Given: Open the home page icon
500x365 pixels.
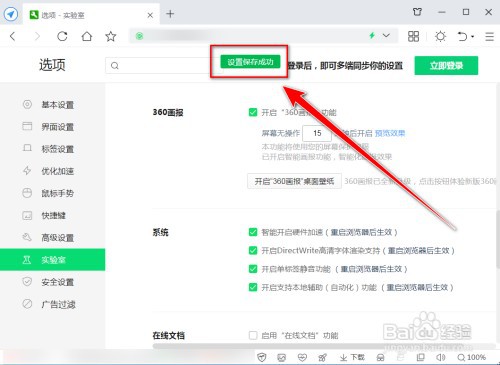Looking at the screenshot, I should [x=87, y=36].
